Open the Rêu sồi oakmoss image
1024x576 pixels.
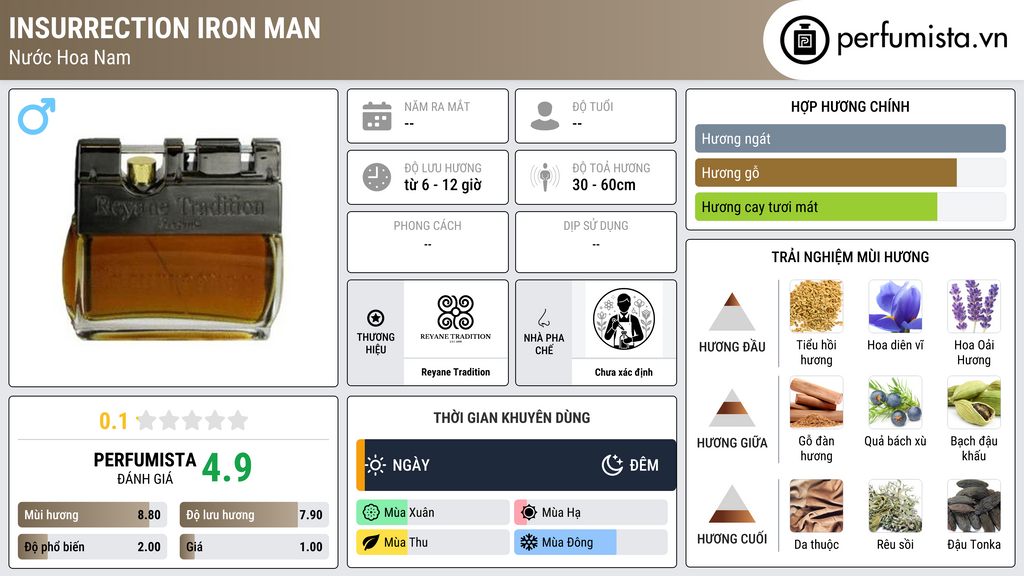pos(895,505)
